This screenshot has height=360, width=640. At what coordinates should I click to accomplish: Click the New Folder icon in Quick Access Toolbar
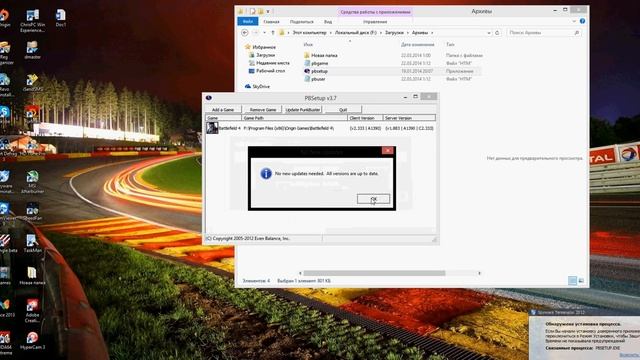[x=260, y=11]
